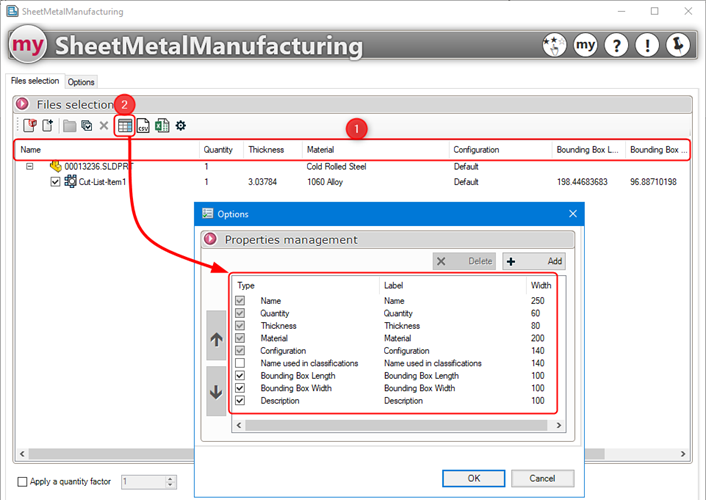Click the main Material column header
This screenshot has height=500, width=706.
pyautogui.click(x=376, y=150)
